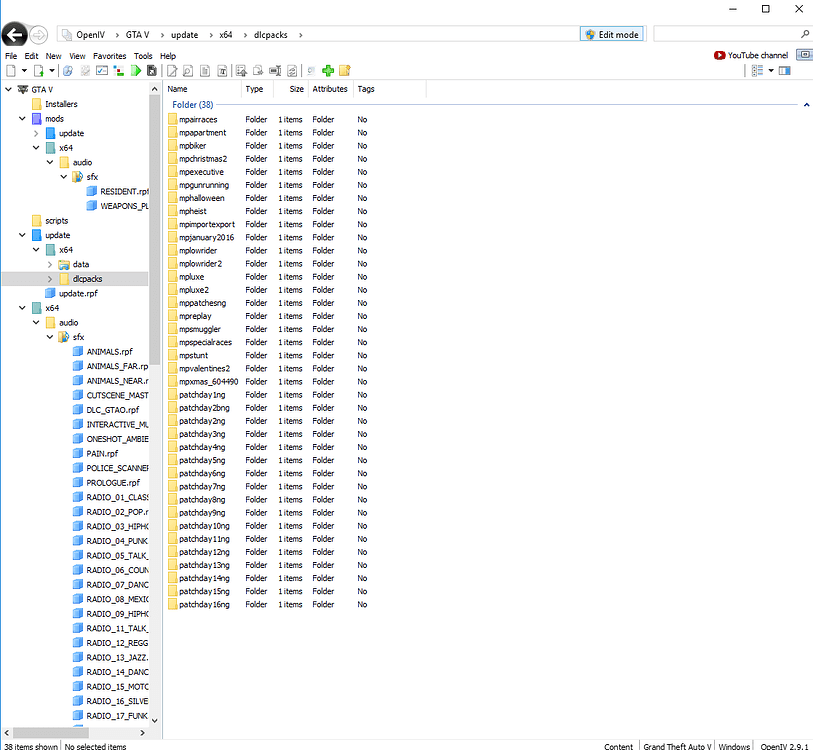Click the green plus toolbar icon

[x=328, y=71]
